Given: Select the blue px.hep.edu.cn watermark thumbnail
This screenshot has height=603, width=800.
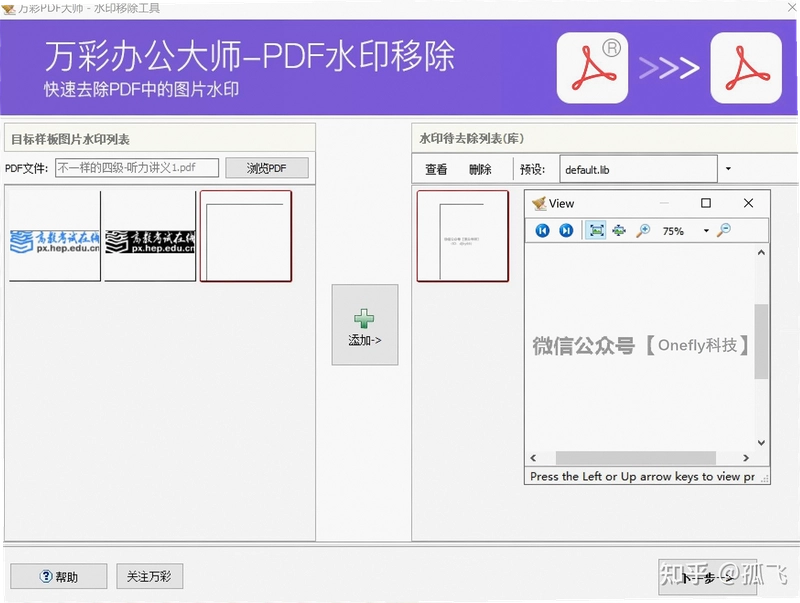Looking at the screenshot, I should pyautogui.click(x=55, y=236).
